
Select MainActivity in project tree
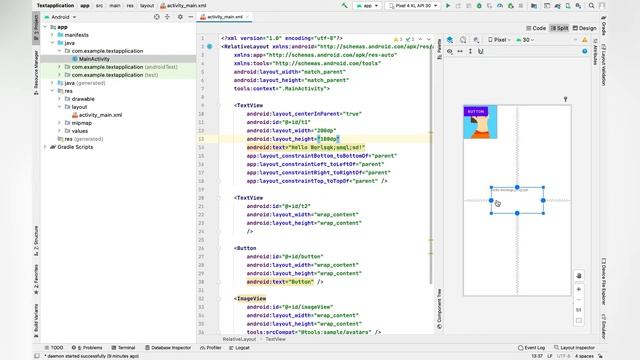(94, 59)
